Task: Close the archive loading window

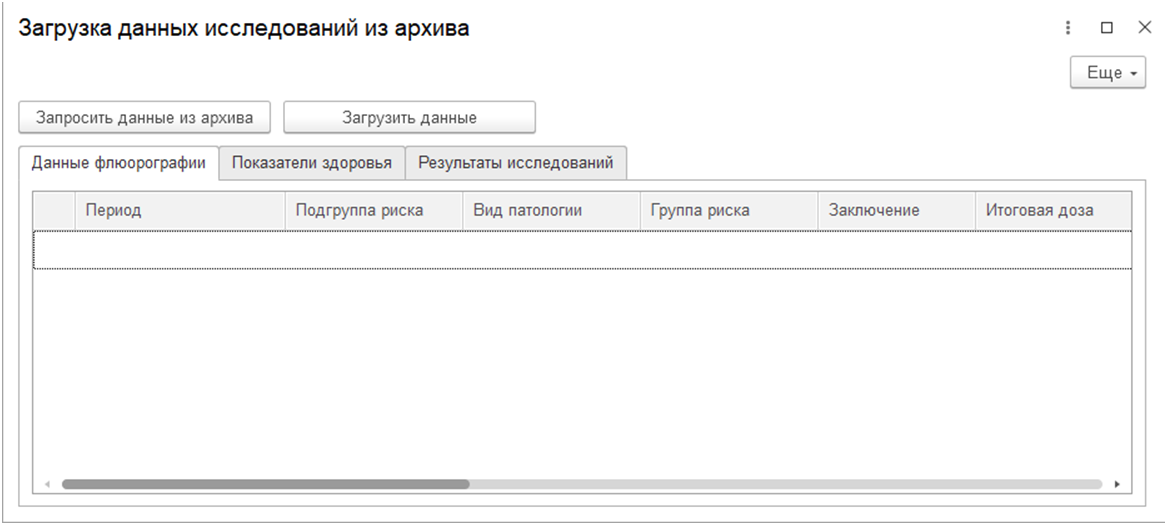Action: pos(1144,28)
